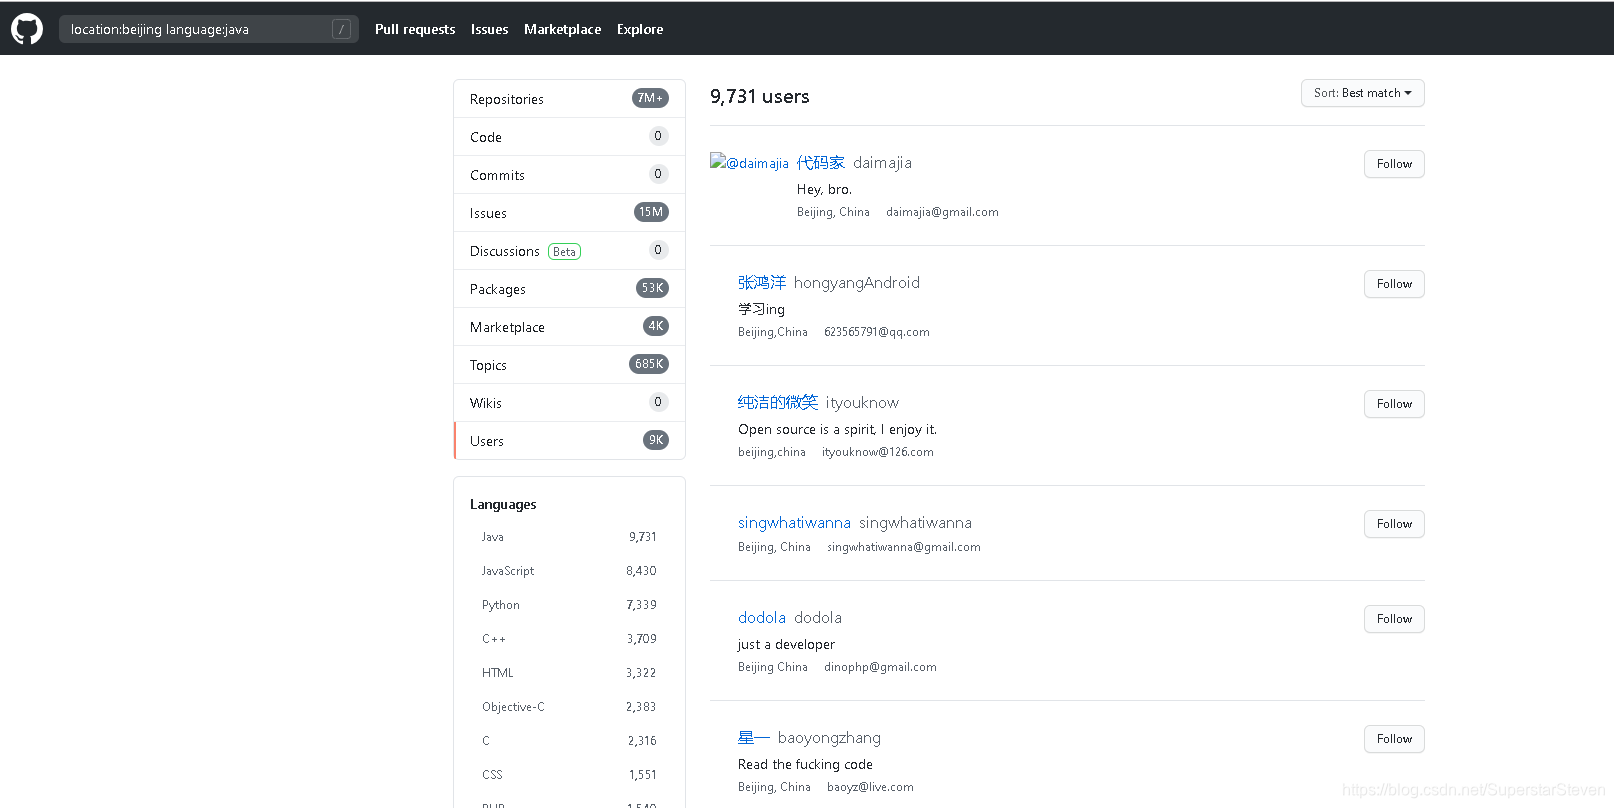1614x808 pixels.
Task: Select the Repositories result type
Action: (569, 99)
